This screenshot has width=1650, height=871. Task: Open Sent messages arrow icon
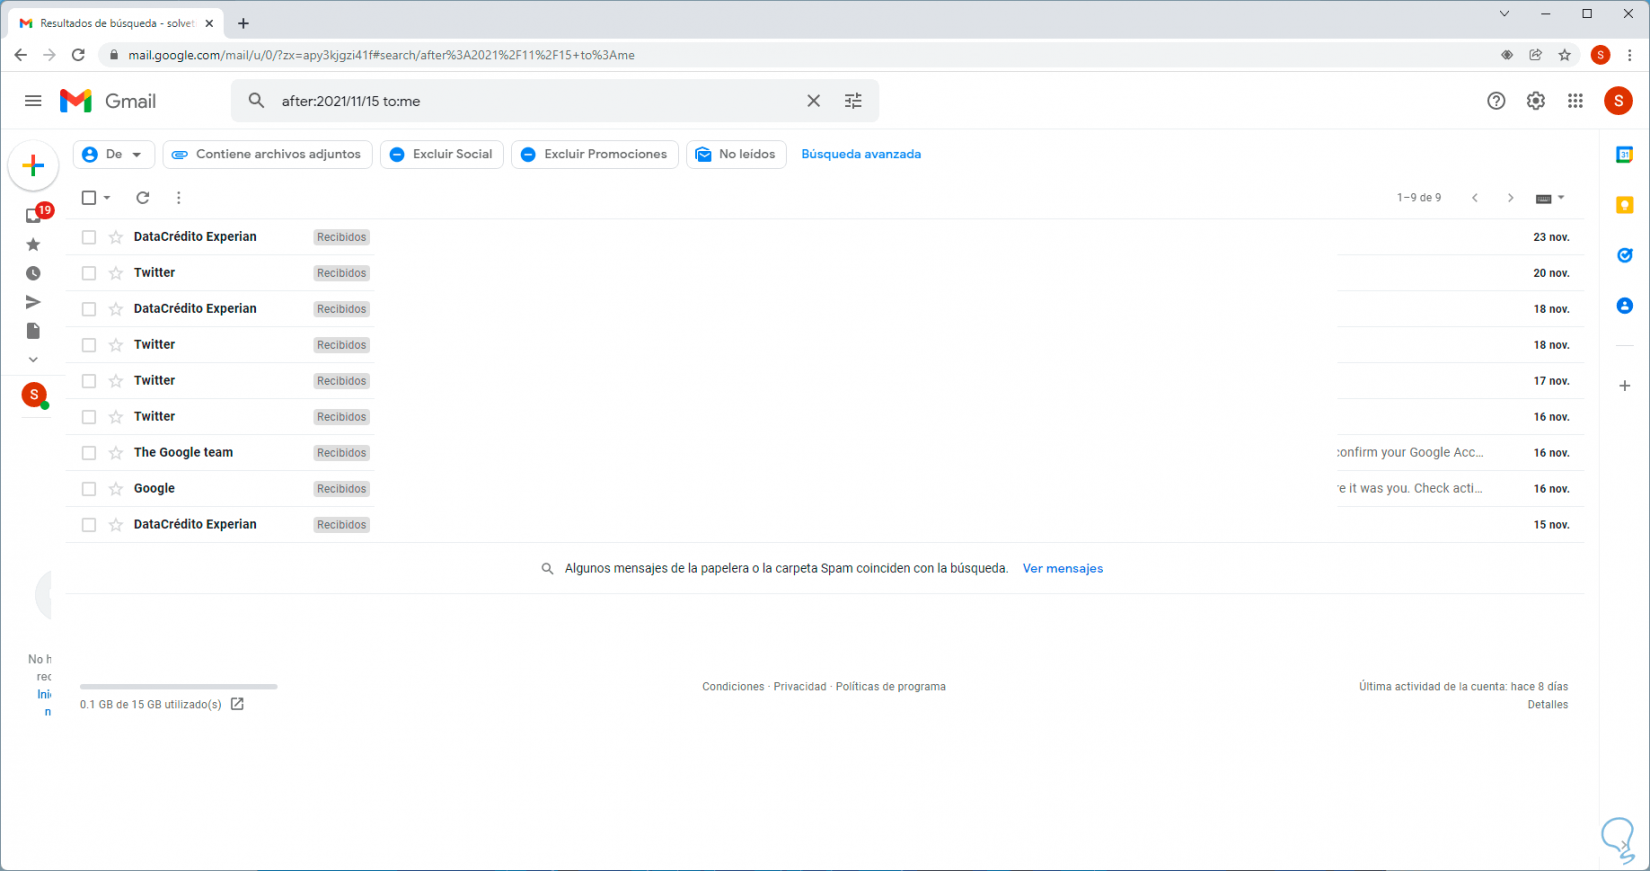[33, 302]
